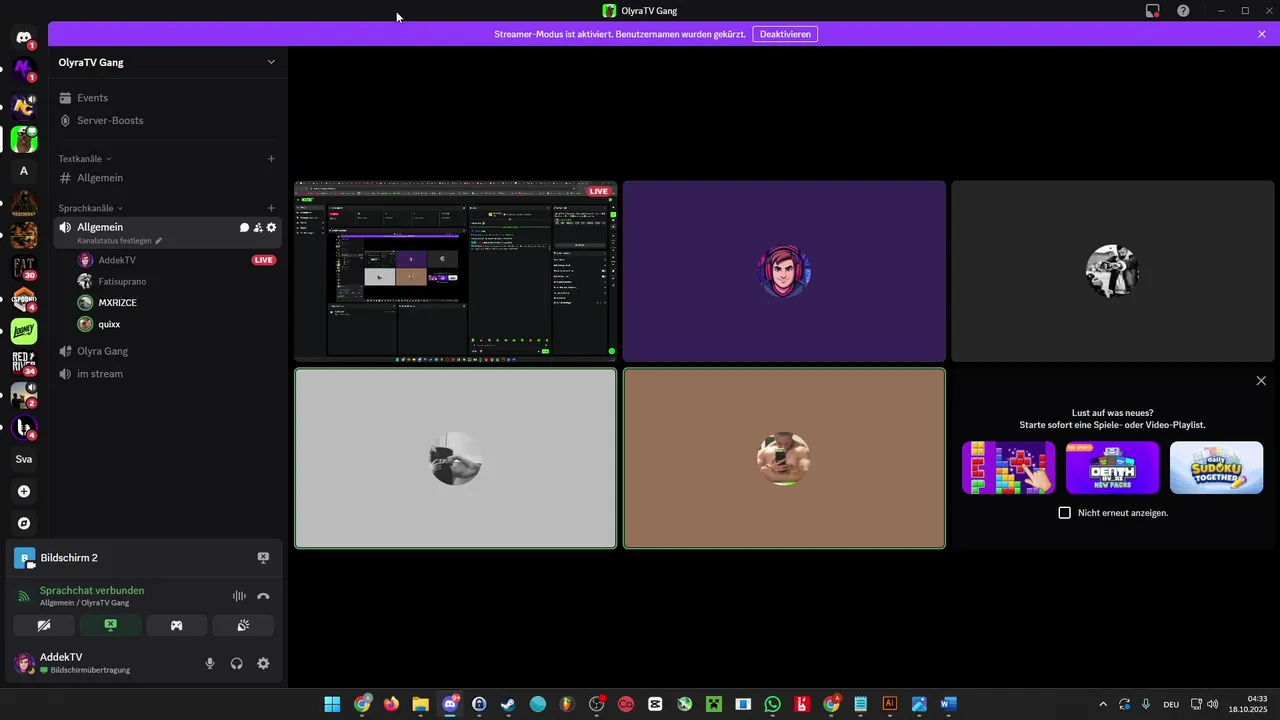This screenshot has width=1280, height=720.
Task: Open Microsoft Word from the taskbar
Action: [x=948, y=704]
